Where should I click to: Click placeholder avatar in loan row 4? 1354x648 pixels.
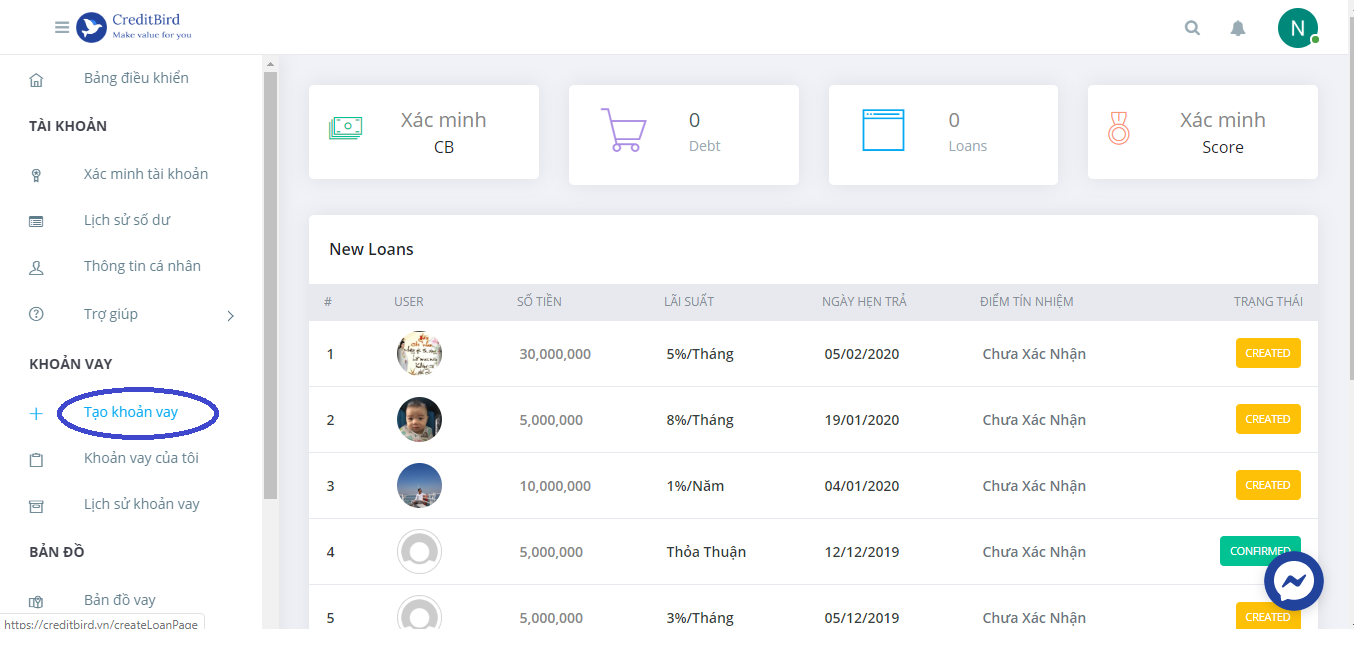(x=419, y=551)
